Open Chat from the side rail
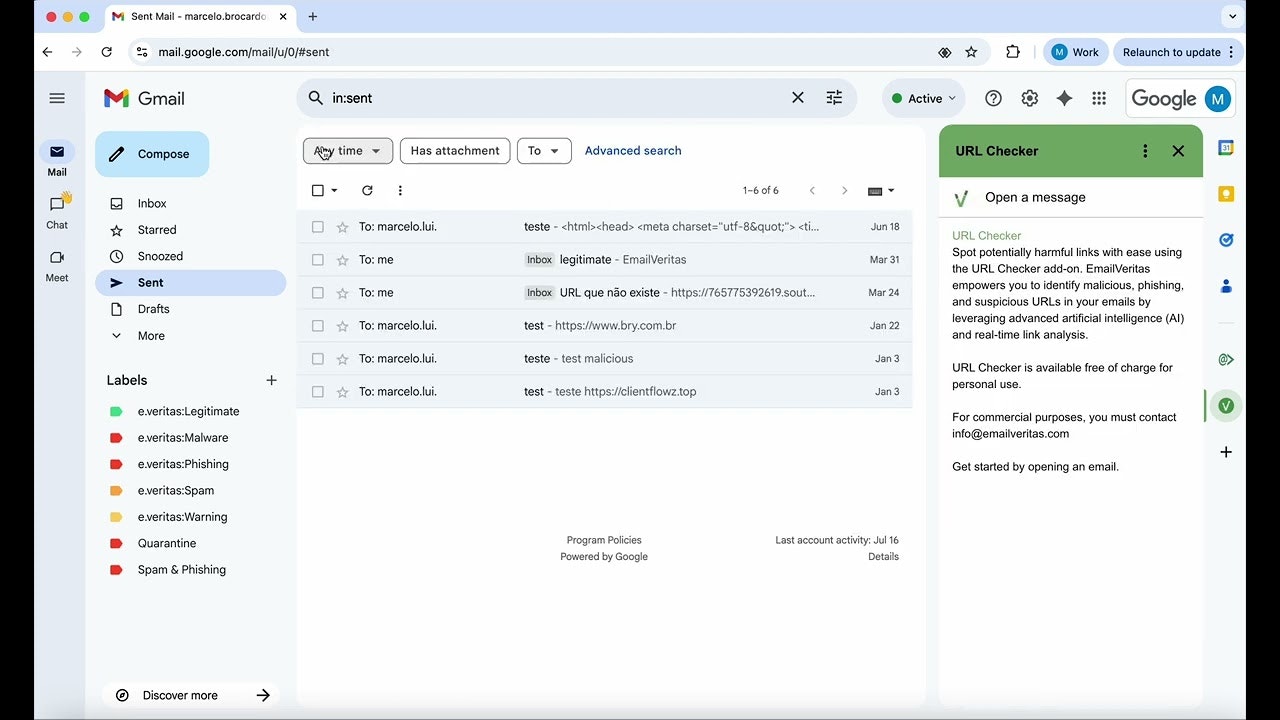This screenshot has width=1280, height=720. 57,211
